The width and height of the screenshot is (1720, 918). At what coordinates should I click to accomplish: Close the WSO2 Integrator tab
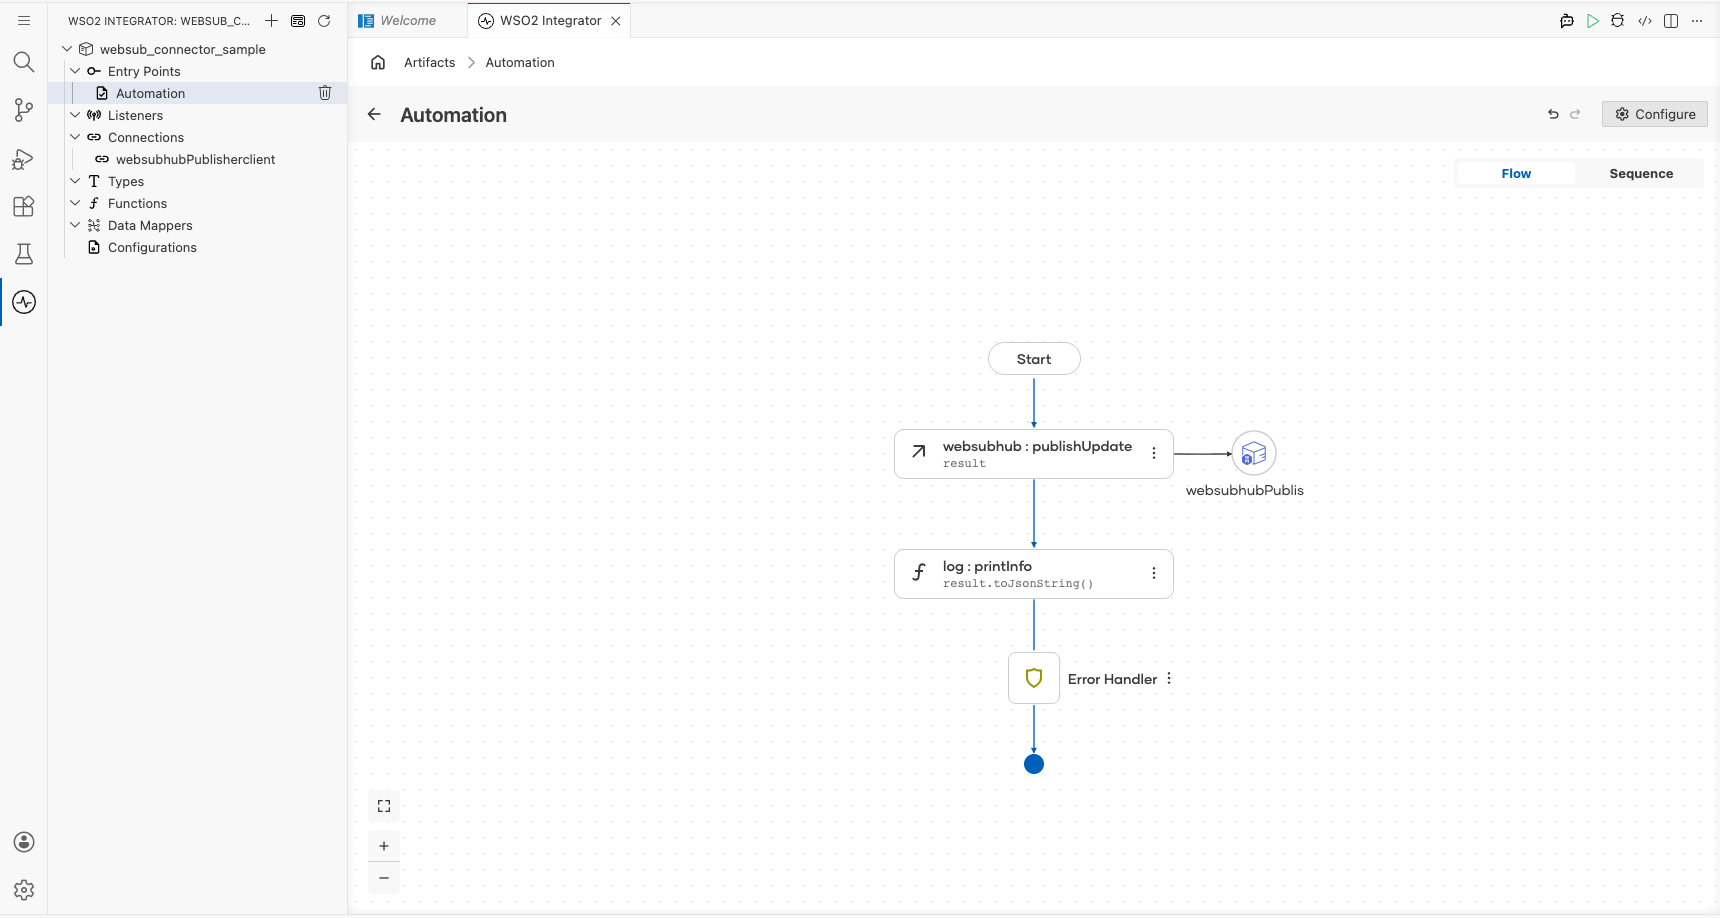click(616, 20)
